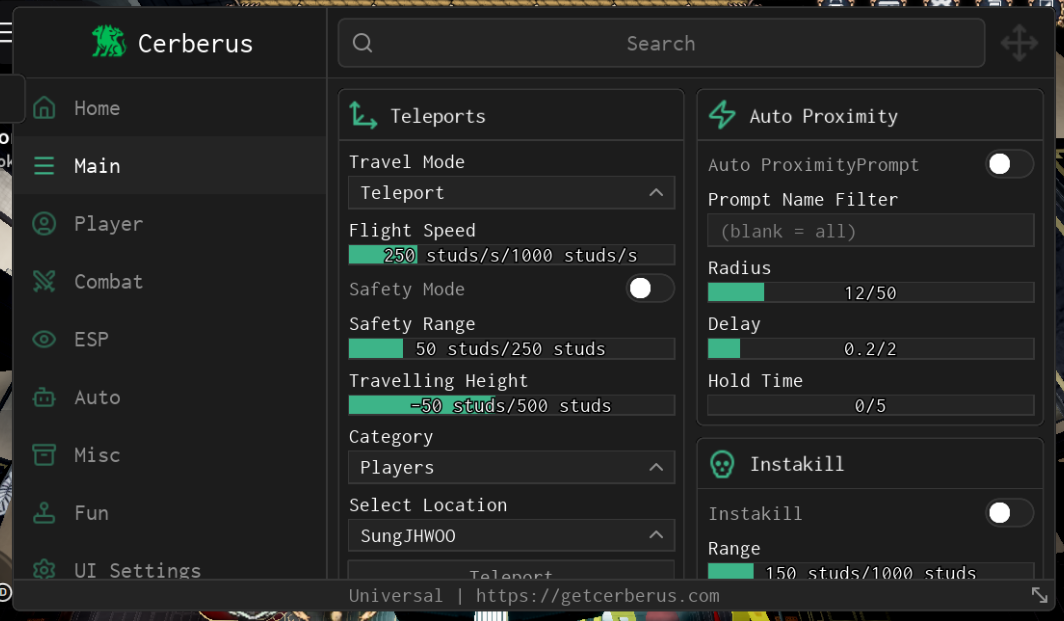Click the Misc archive box icon
Viewport: 1064px width, 621px height.
[x=44, y=455]
